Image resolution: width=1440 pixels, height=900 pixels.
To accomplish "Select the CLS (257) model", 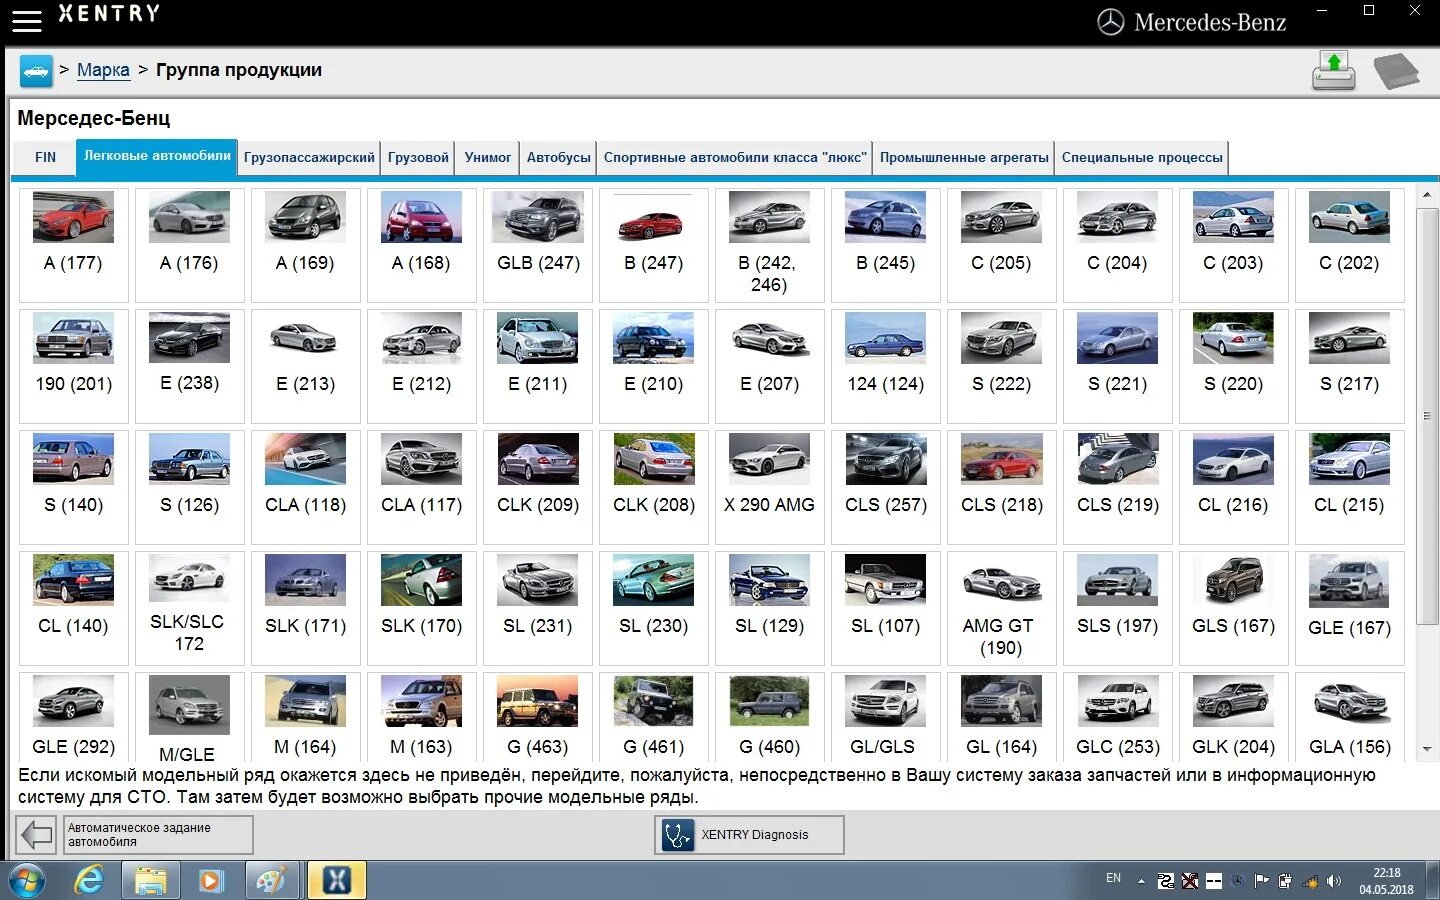I will click(885, 487).
